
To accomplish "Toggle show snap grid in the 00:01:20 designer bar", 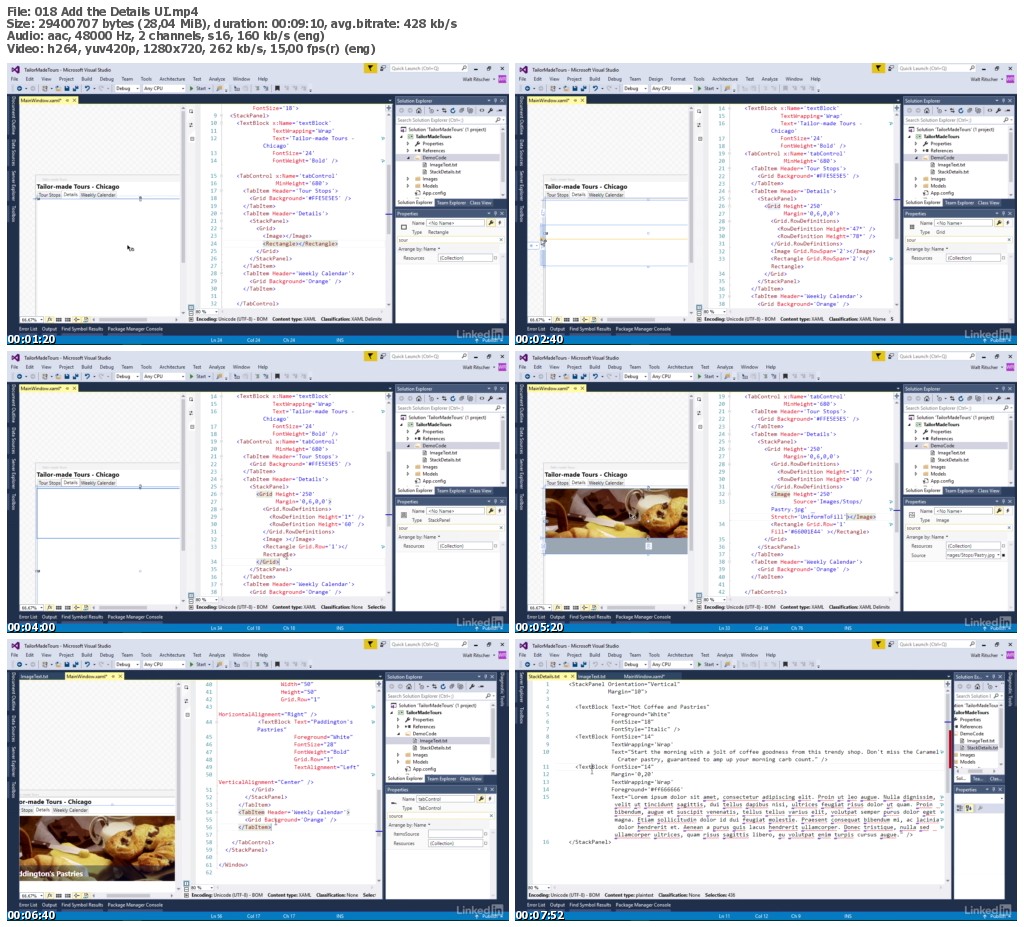I will pos(59,319).
